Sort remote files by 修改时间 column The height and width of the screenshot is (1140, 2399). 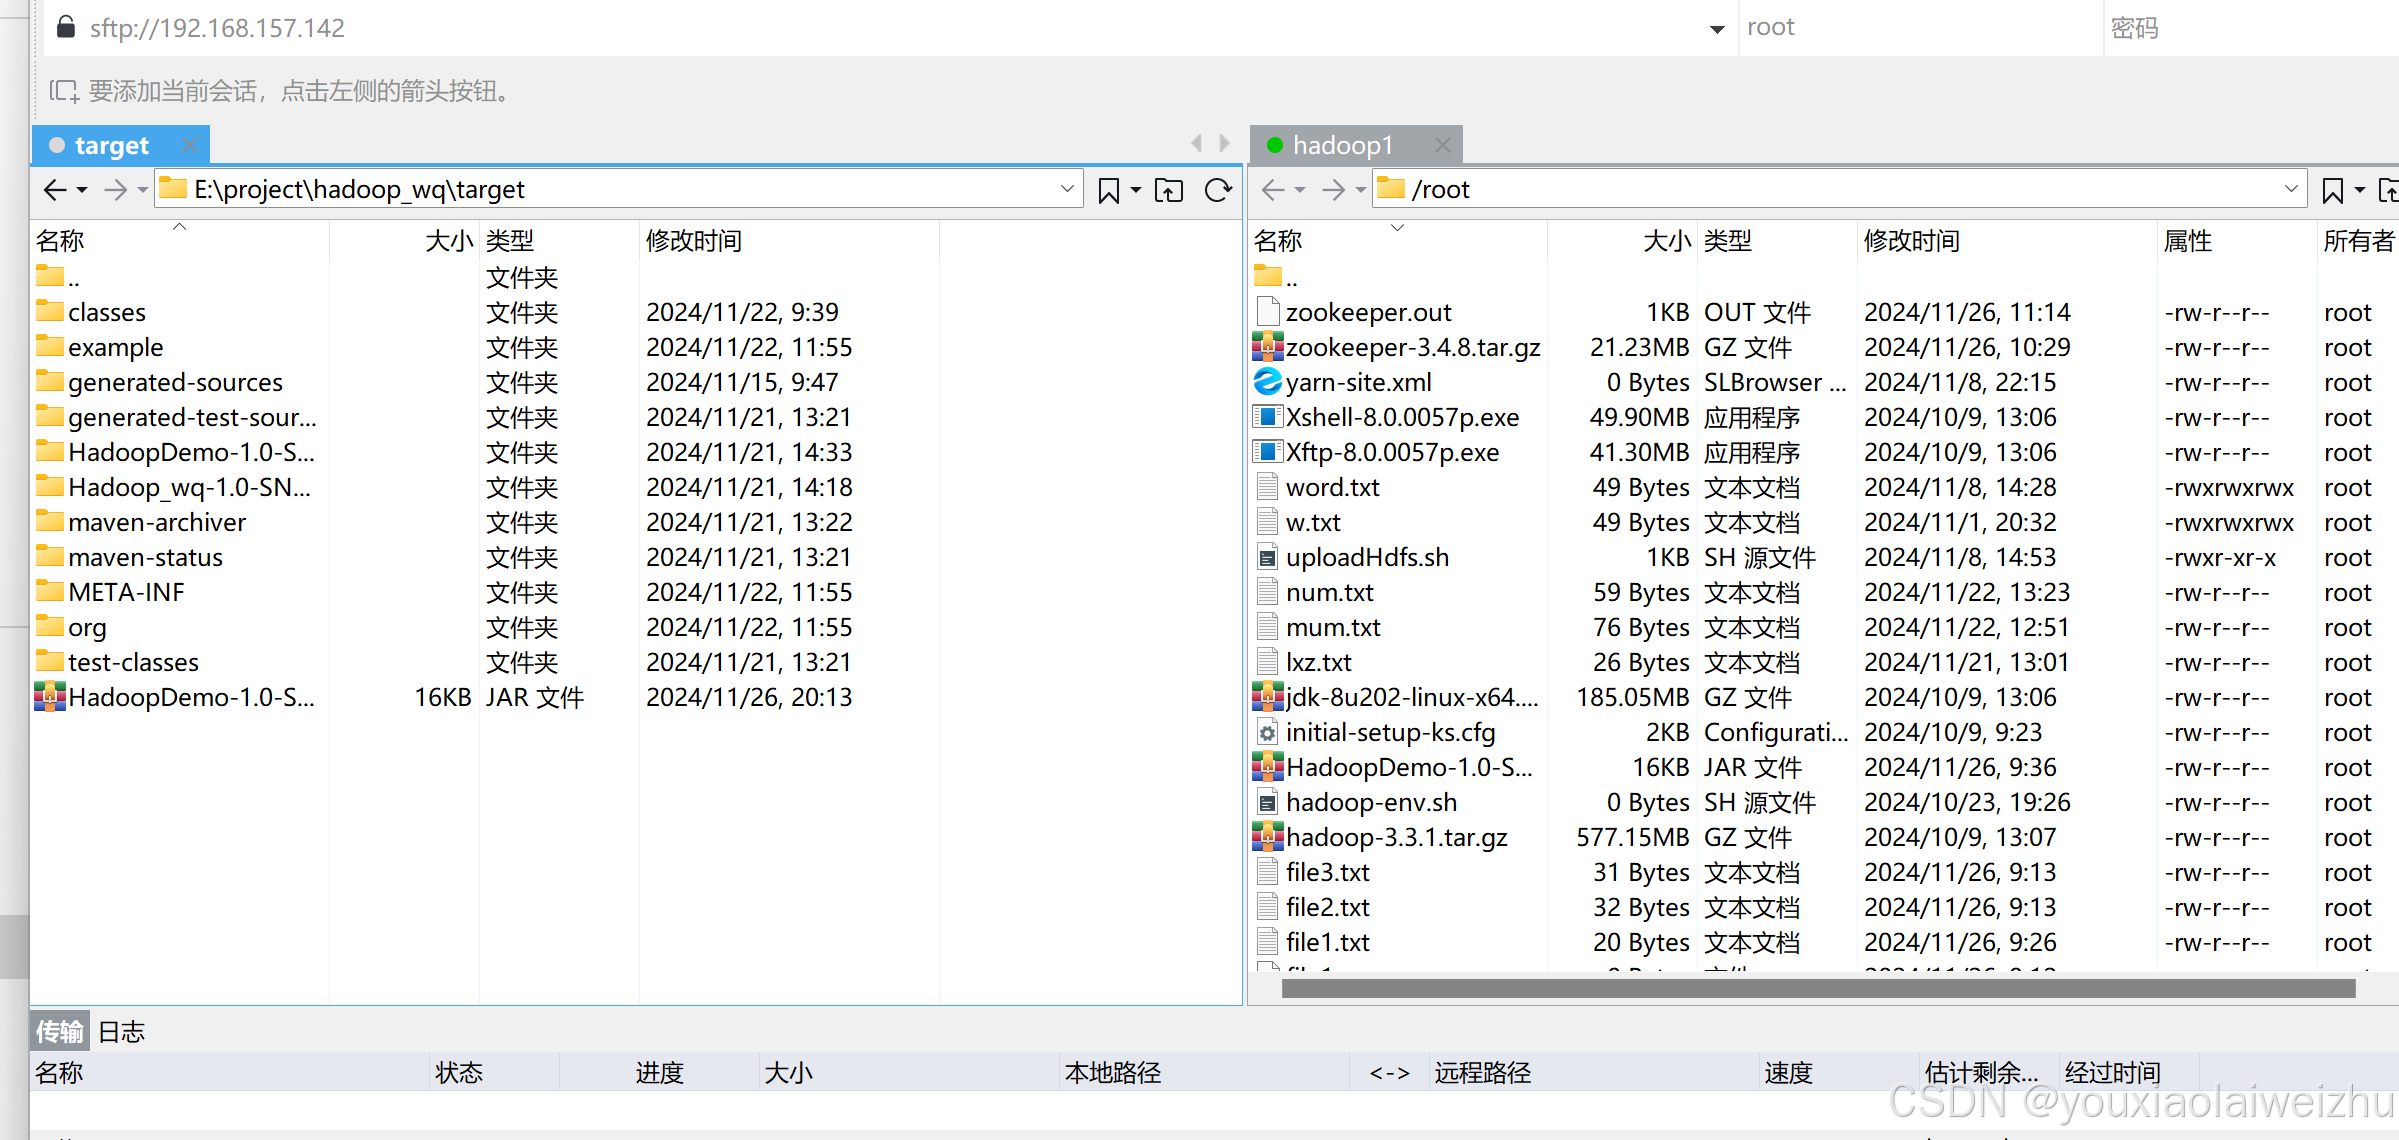[x=1911, y=241]
